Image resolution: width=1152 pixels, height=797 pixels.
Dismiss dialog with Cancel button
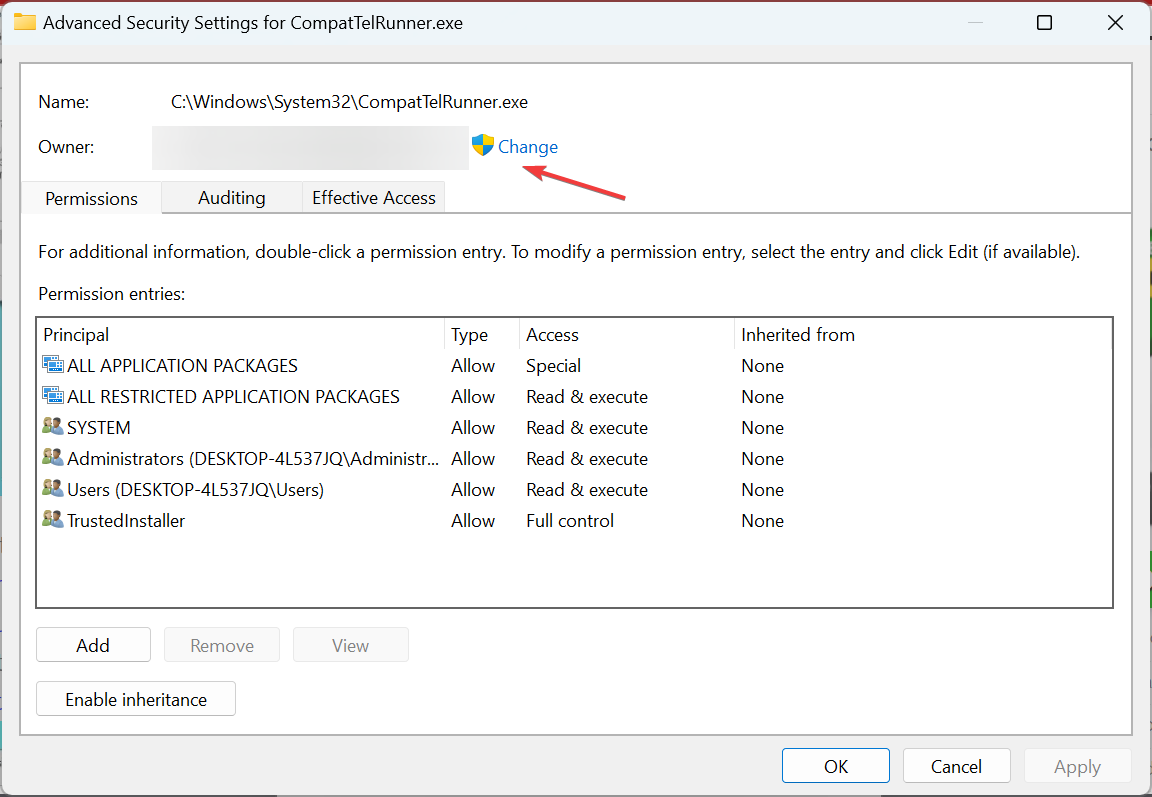(956, 766)
